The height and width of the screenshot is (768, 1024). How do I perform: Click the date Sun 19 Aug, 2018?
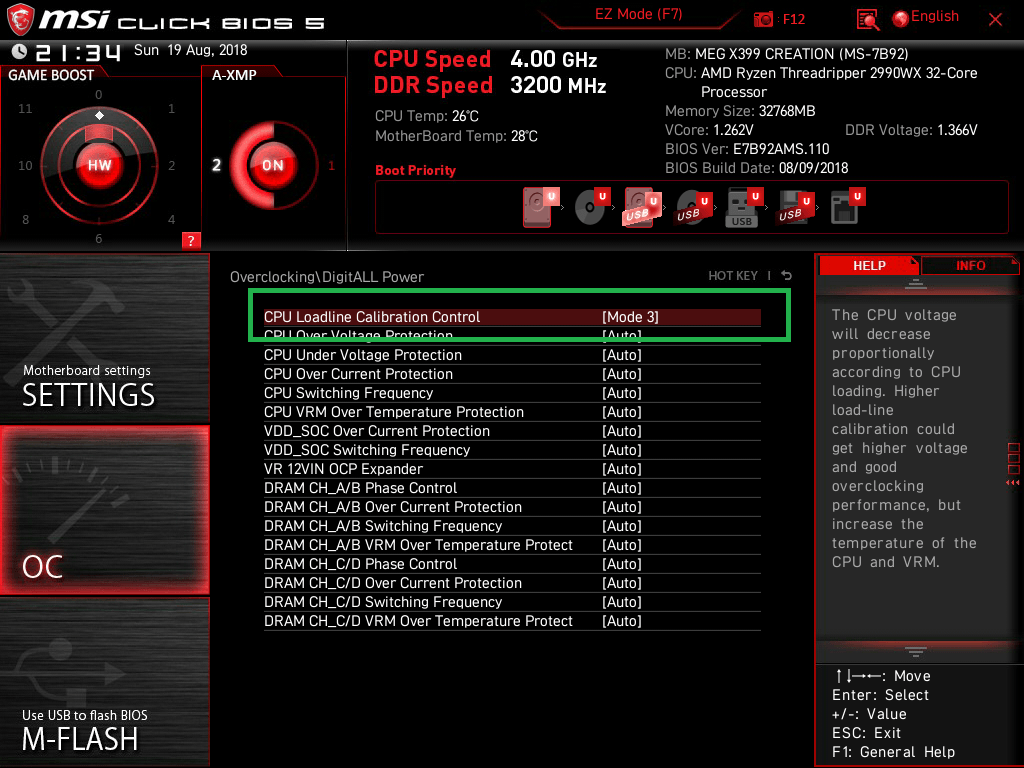tap(190, 50)
